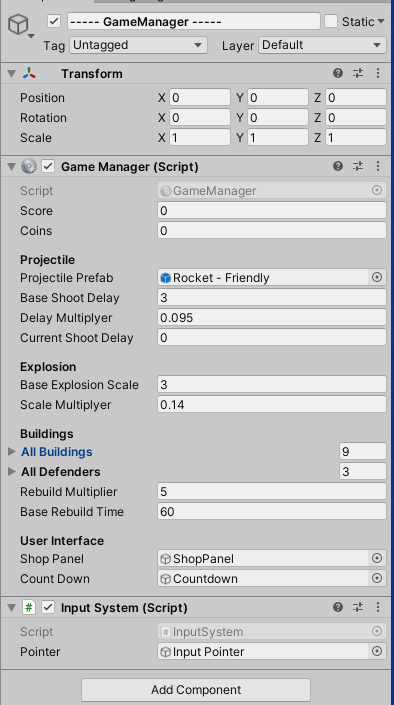Disable the Game Manager script checkbox
The width and height of the screenshot is (394, 705).
click(48, 167)
